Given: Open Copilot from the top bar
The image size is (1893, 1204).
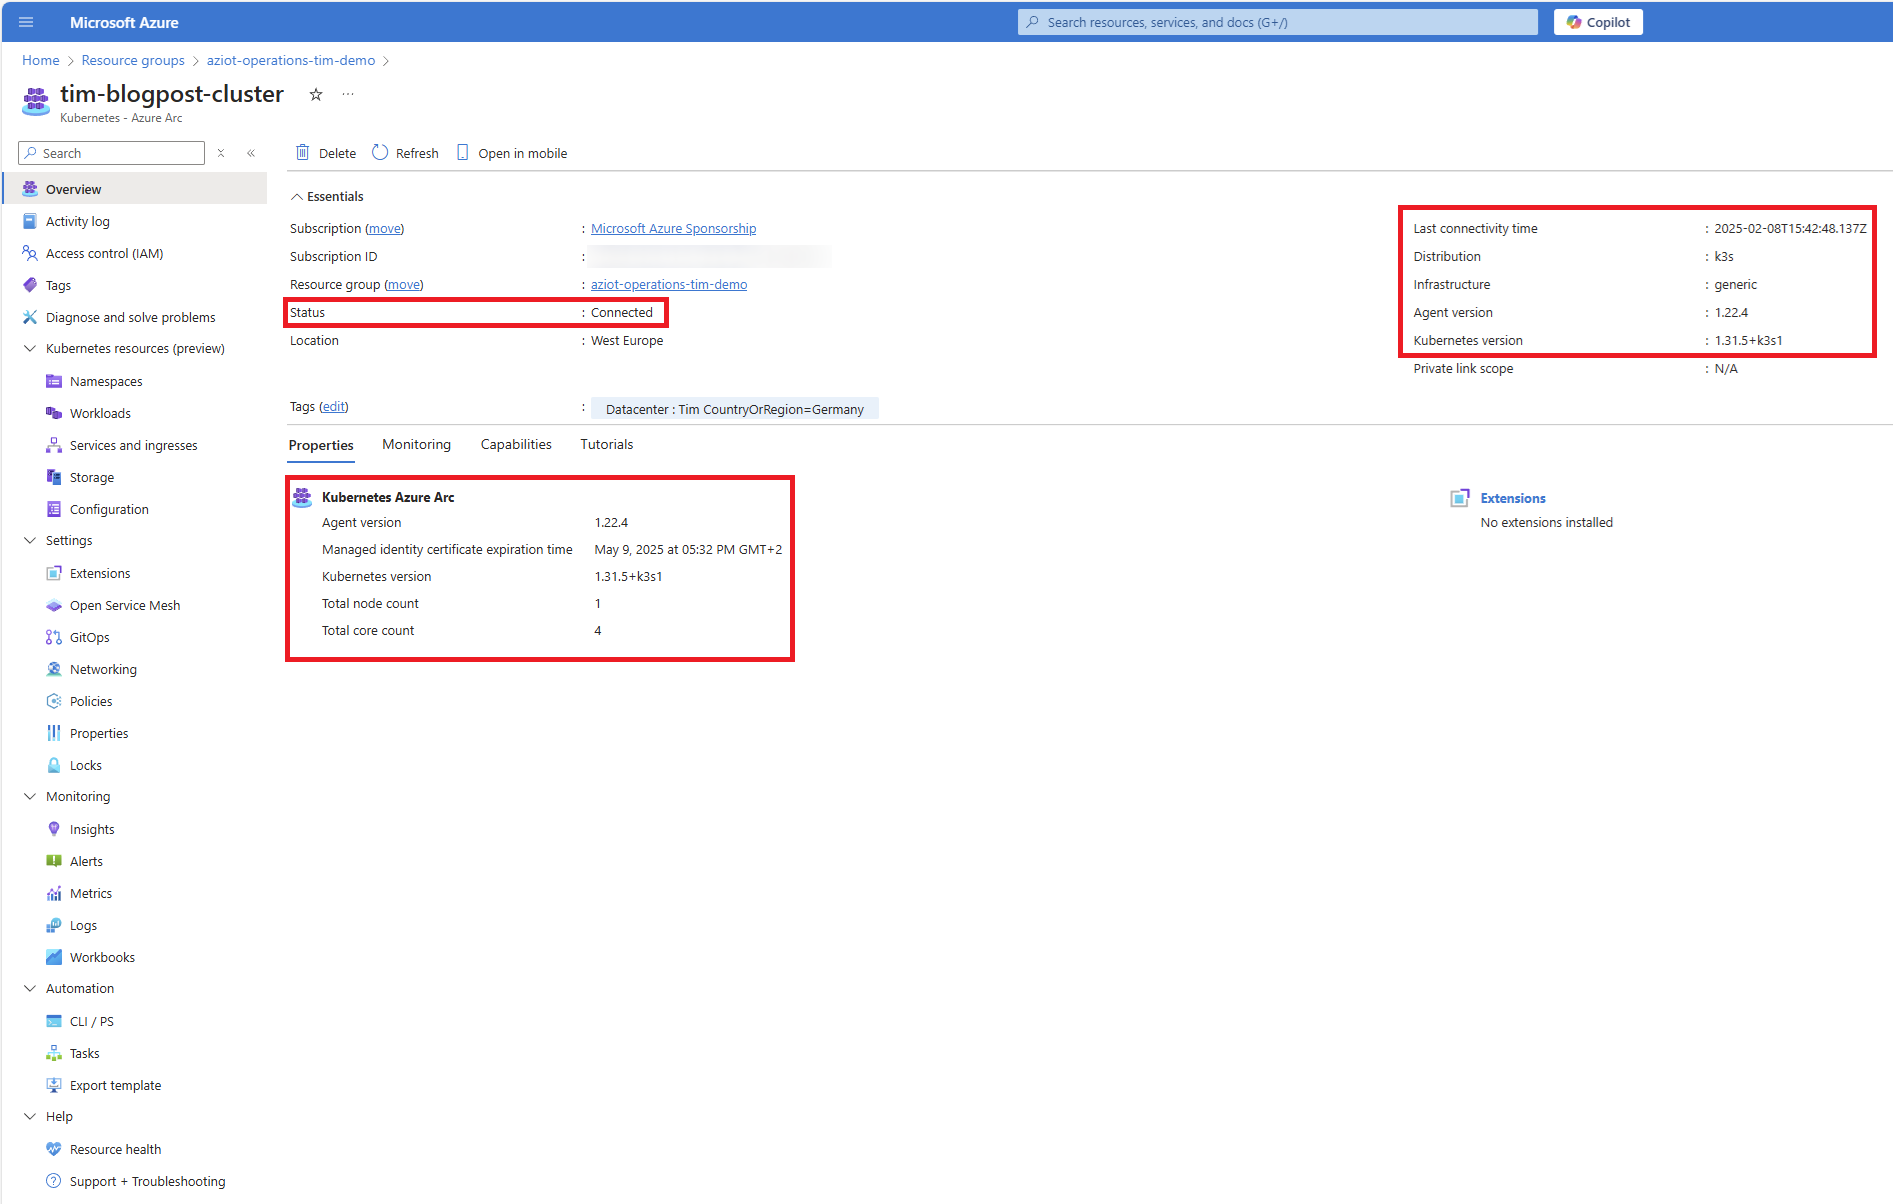Looking at the screenshot, I should coord(1597,22).
